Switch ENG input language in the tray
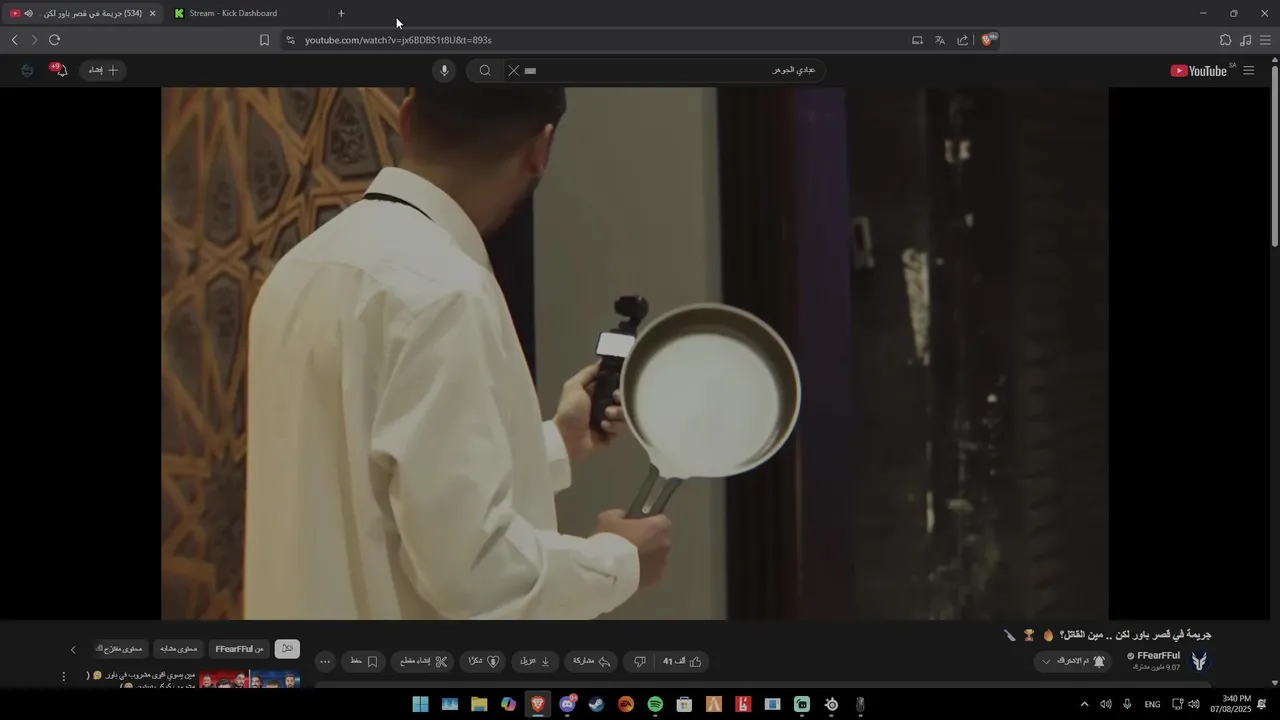This screenshot has height=720, width=1280. coord(1152,704)
